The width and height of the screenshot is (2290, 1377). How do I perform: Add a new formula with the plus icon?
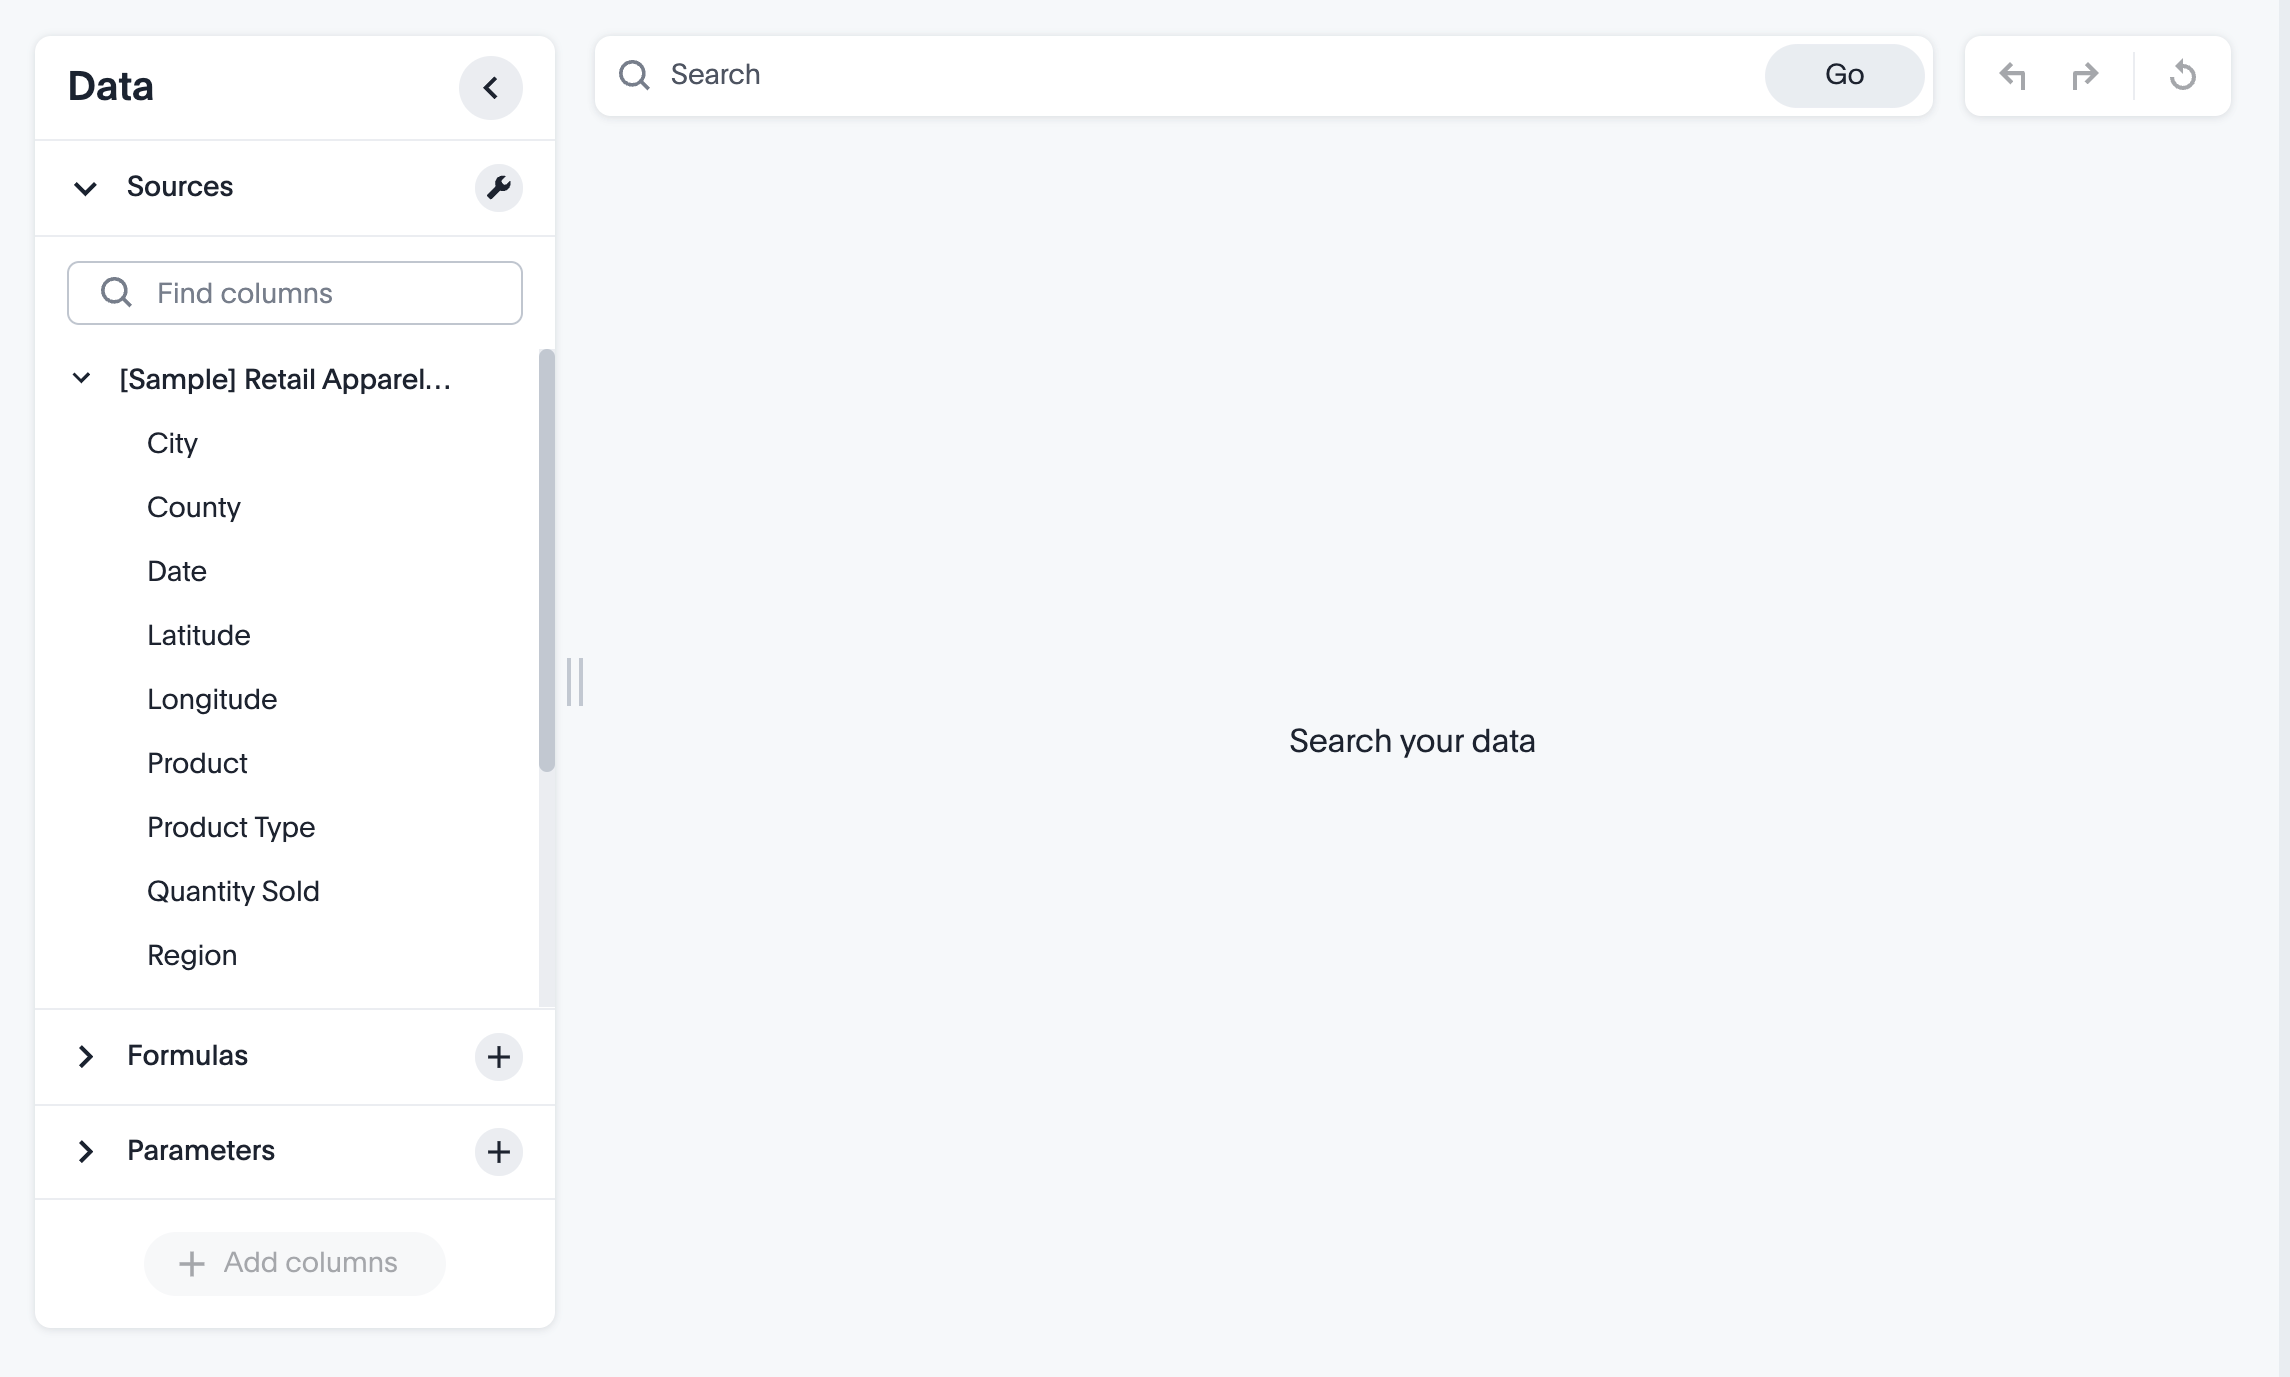pyautogui.click(x=499, y=1057)
